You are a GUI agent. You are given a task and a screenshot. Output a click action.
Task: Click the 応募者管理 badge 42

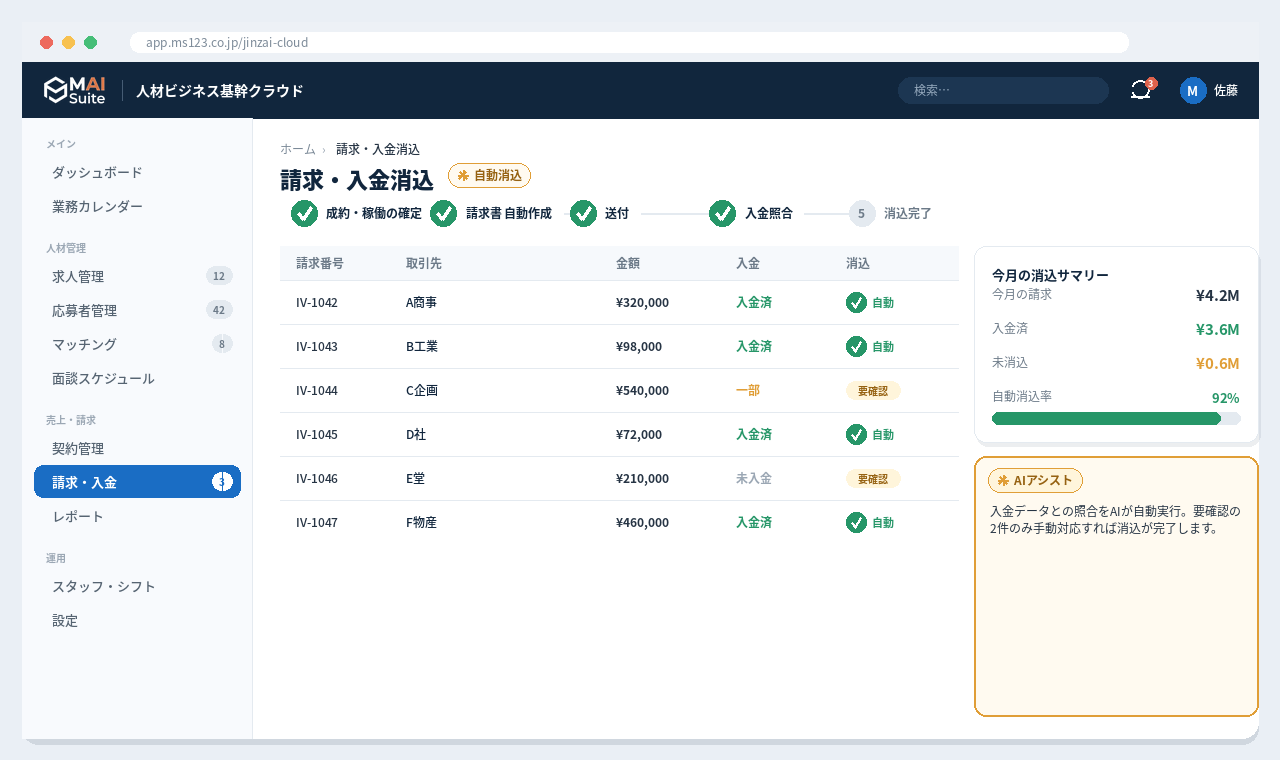point(219,310)
